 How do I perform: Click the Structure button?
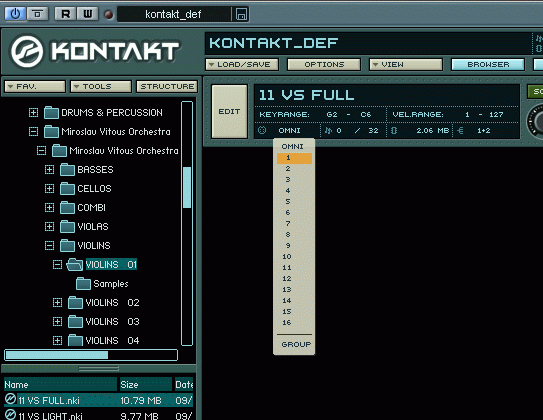pos(167,86)
